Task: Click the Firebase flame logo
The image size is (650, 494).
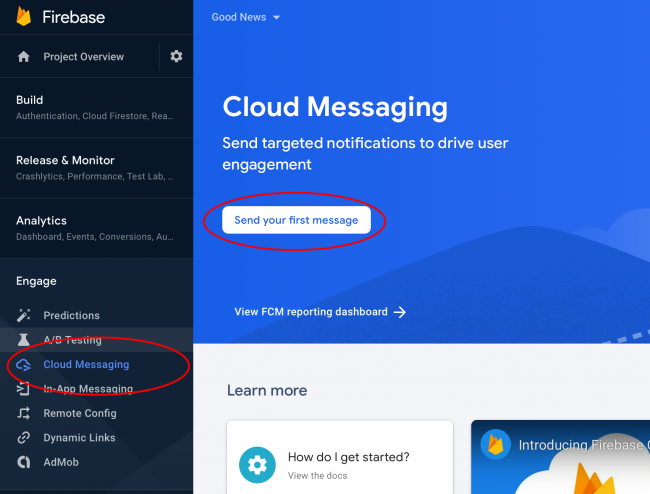Action: click(x=24, y=17)
